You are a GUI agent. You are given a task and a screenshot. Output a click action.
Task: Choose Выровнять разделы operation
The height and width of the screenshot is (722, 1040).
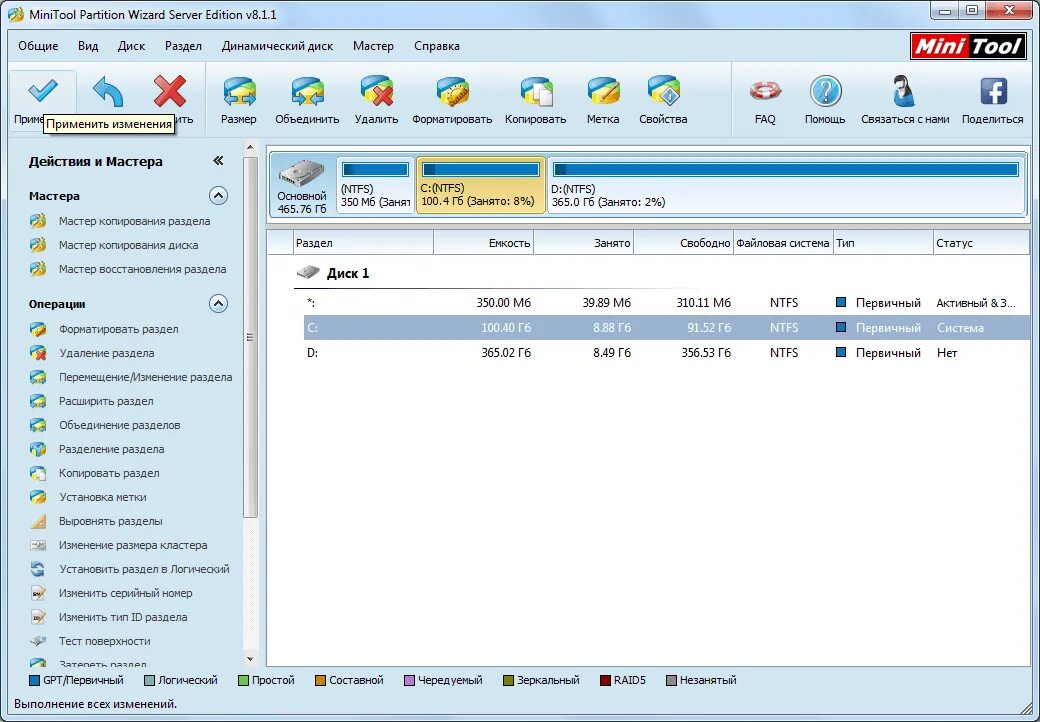coord(110,521)
